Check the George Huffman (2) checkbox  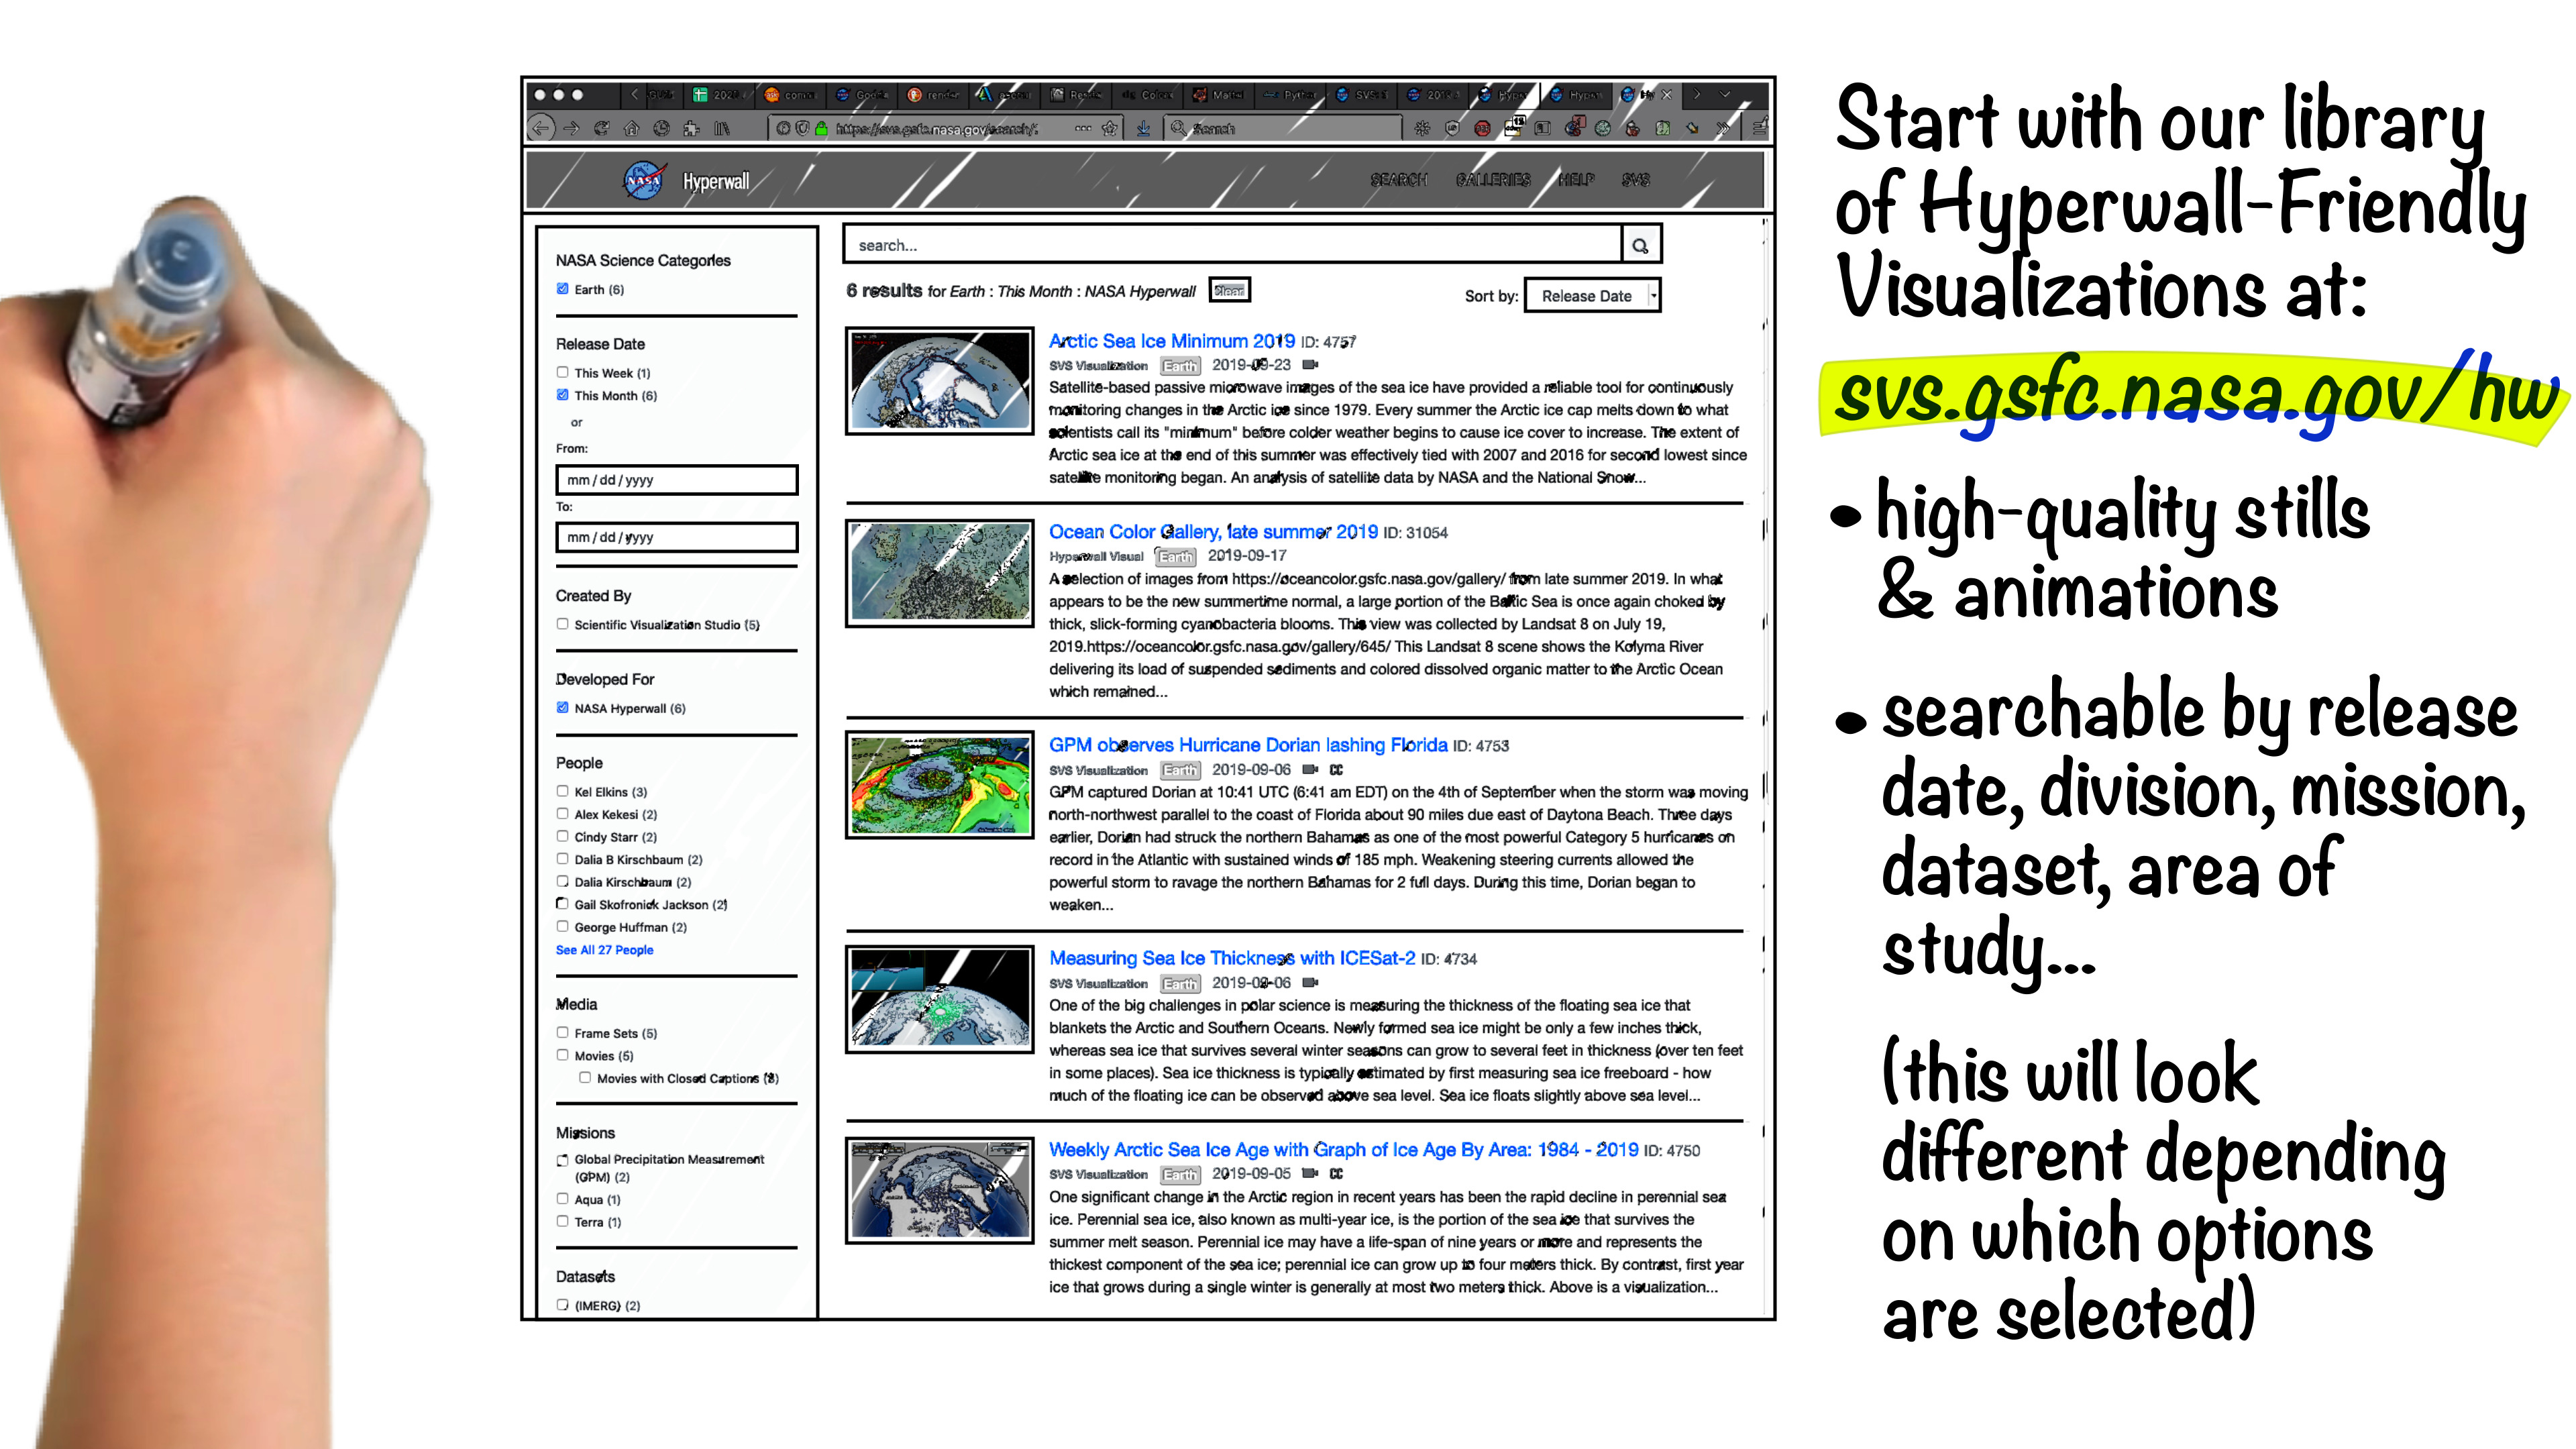pos(562,927)
